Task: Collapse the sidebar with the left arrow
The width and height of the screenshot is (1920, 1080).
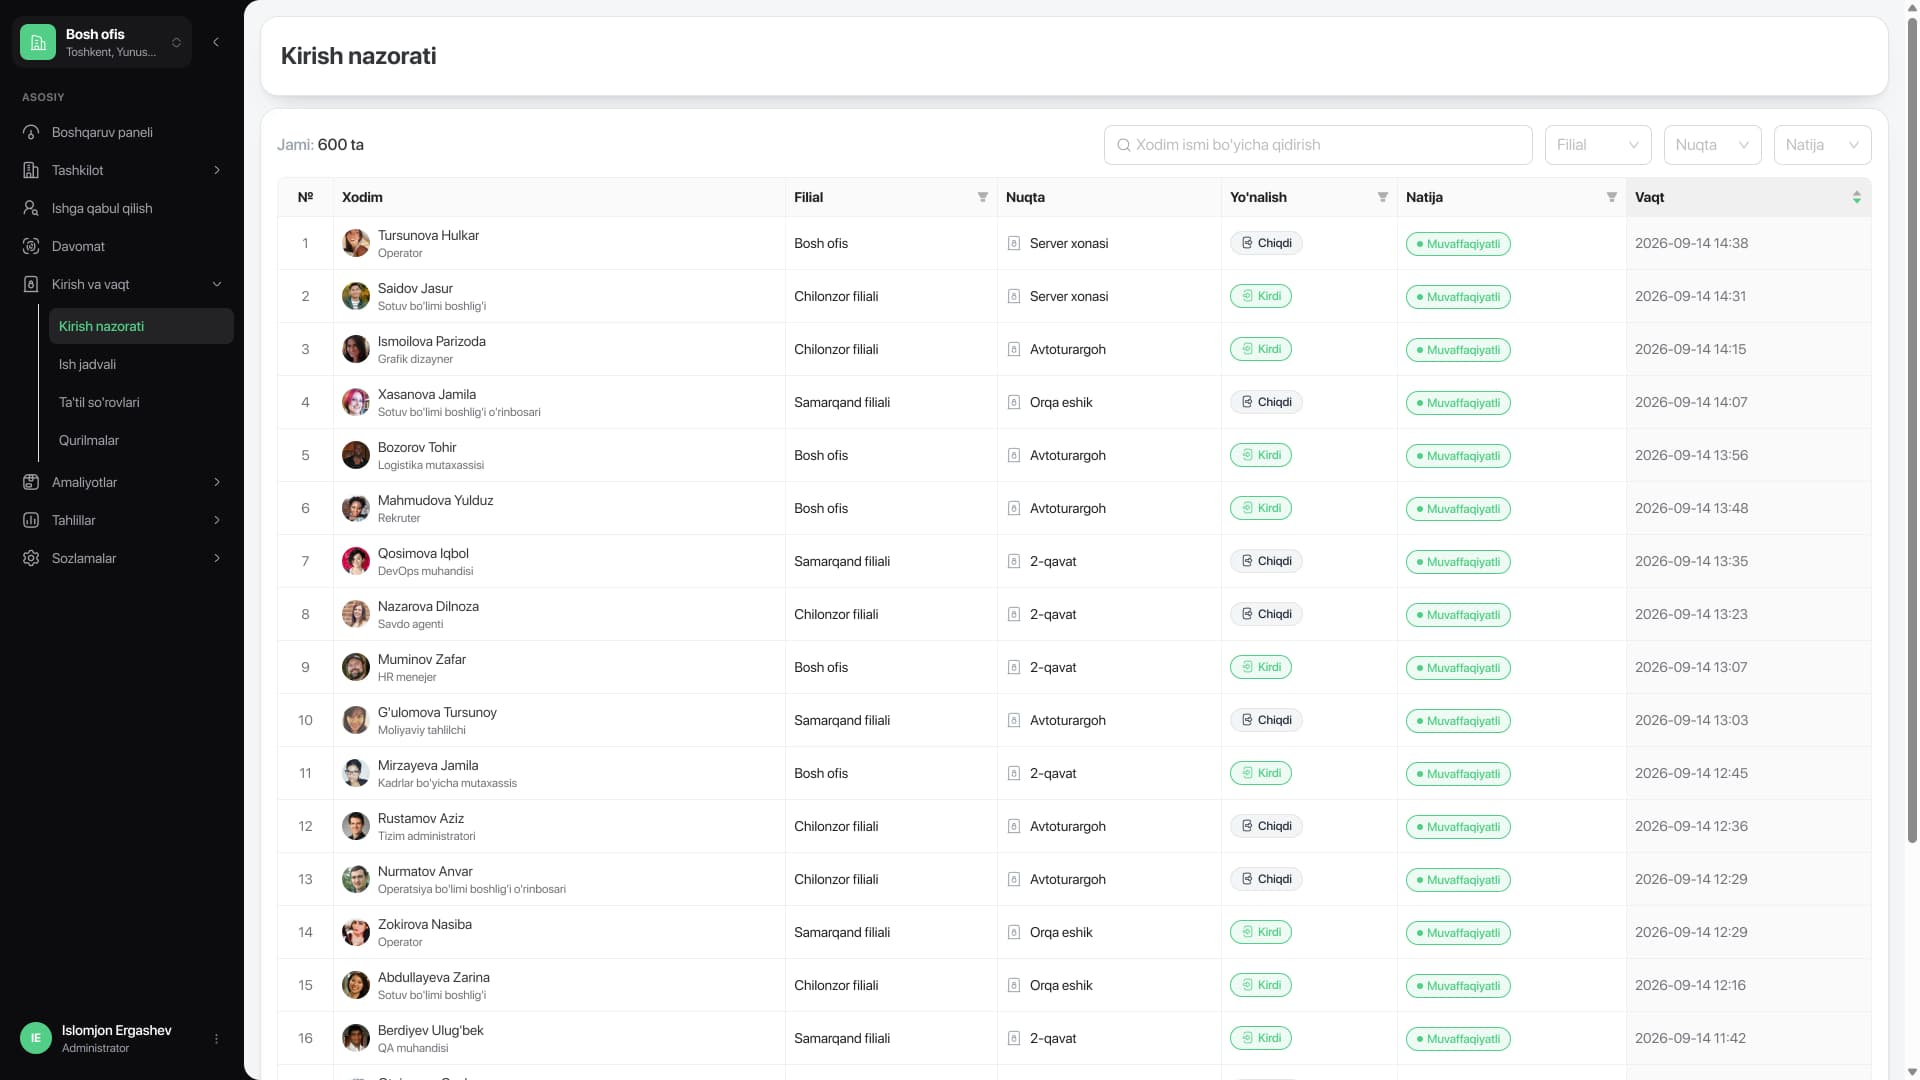Action: tap(216, 42)
